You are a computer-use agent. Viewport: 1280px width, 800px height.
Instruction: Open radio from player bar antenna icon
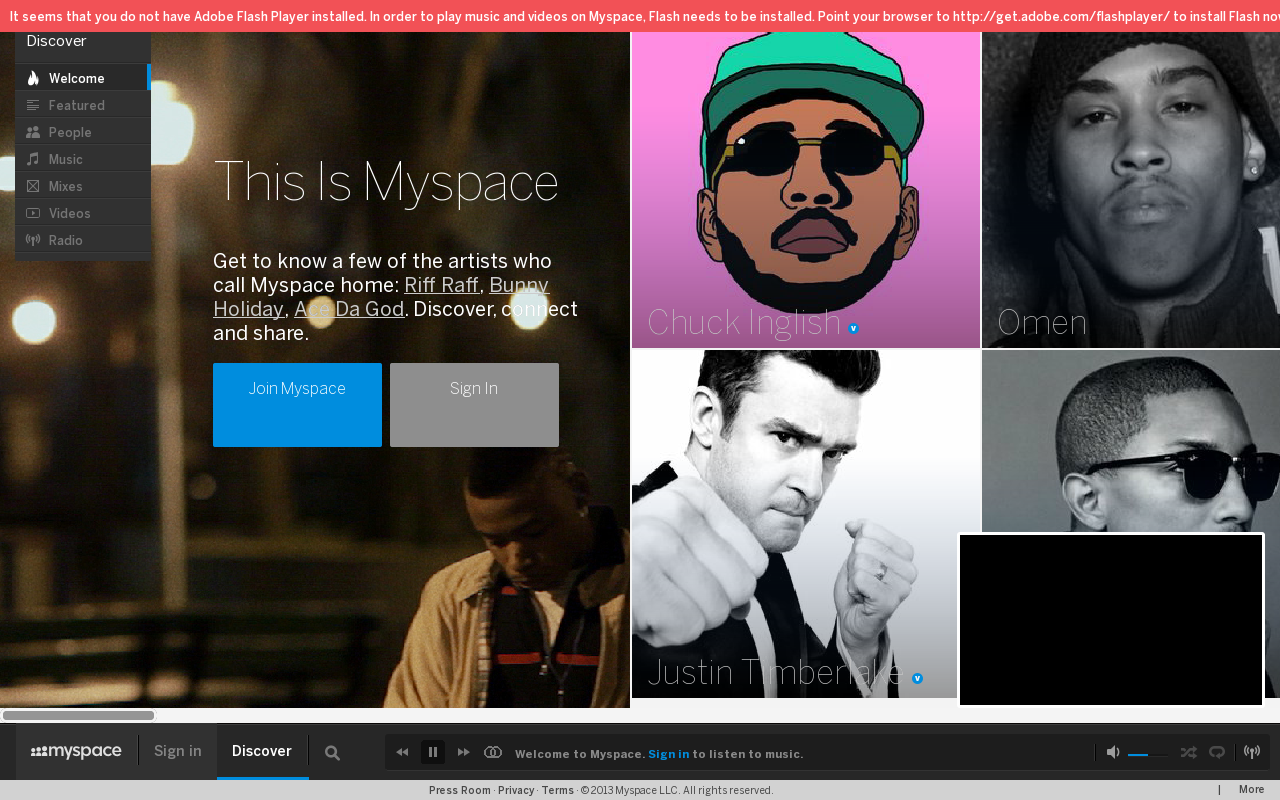coord(1252,752)
